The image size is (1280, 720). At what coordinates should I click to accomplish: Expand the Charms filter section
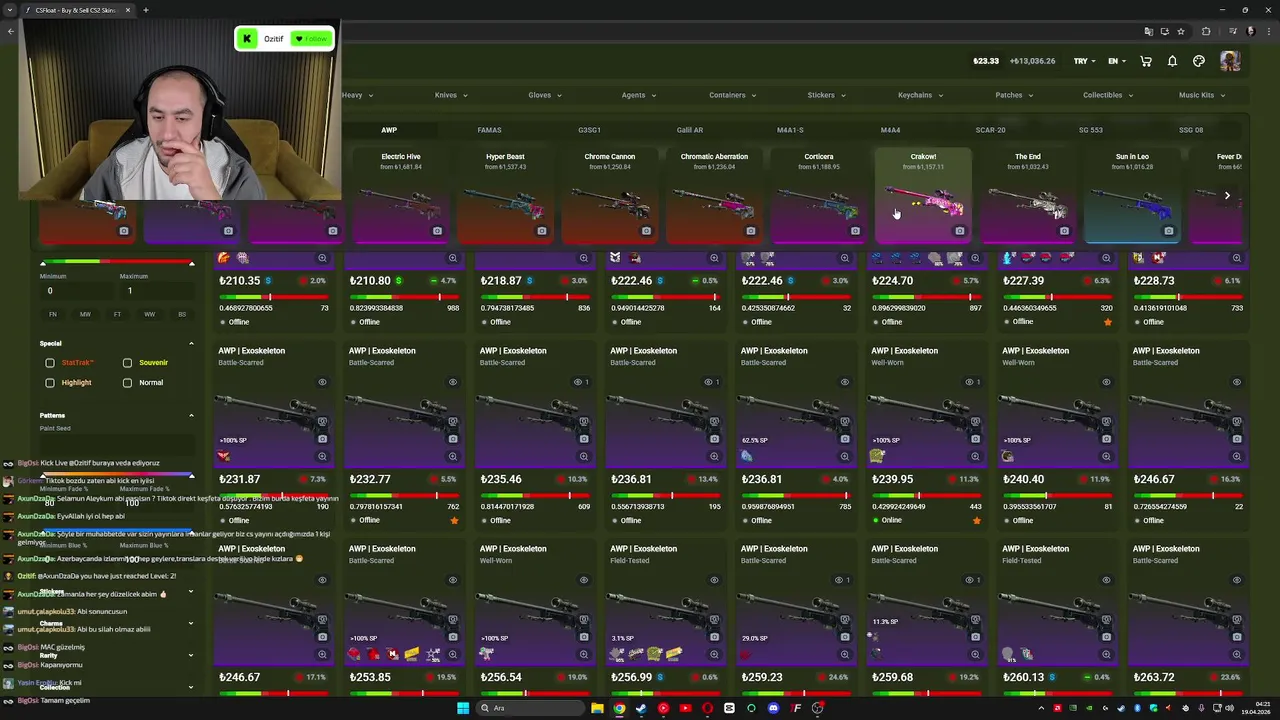point(191,623)
